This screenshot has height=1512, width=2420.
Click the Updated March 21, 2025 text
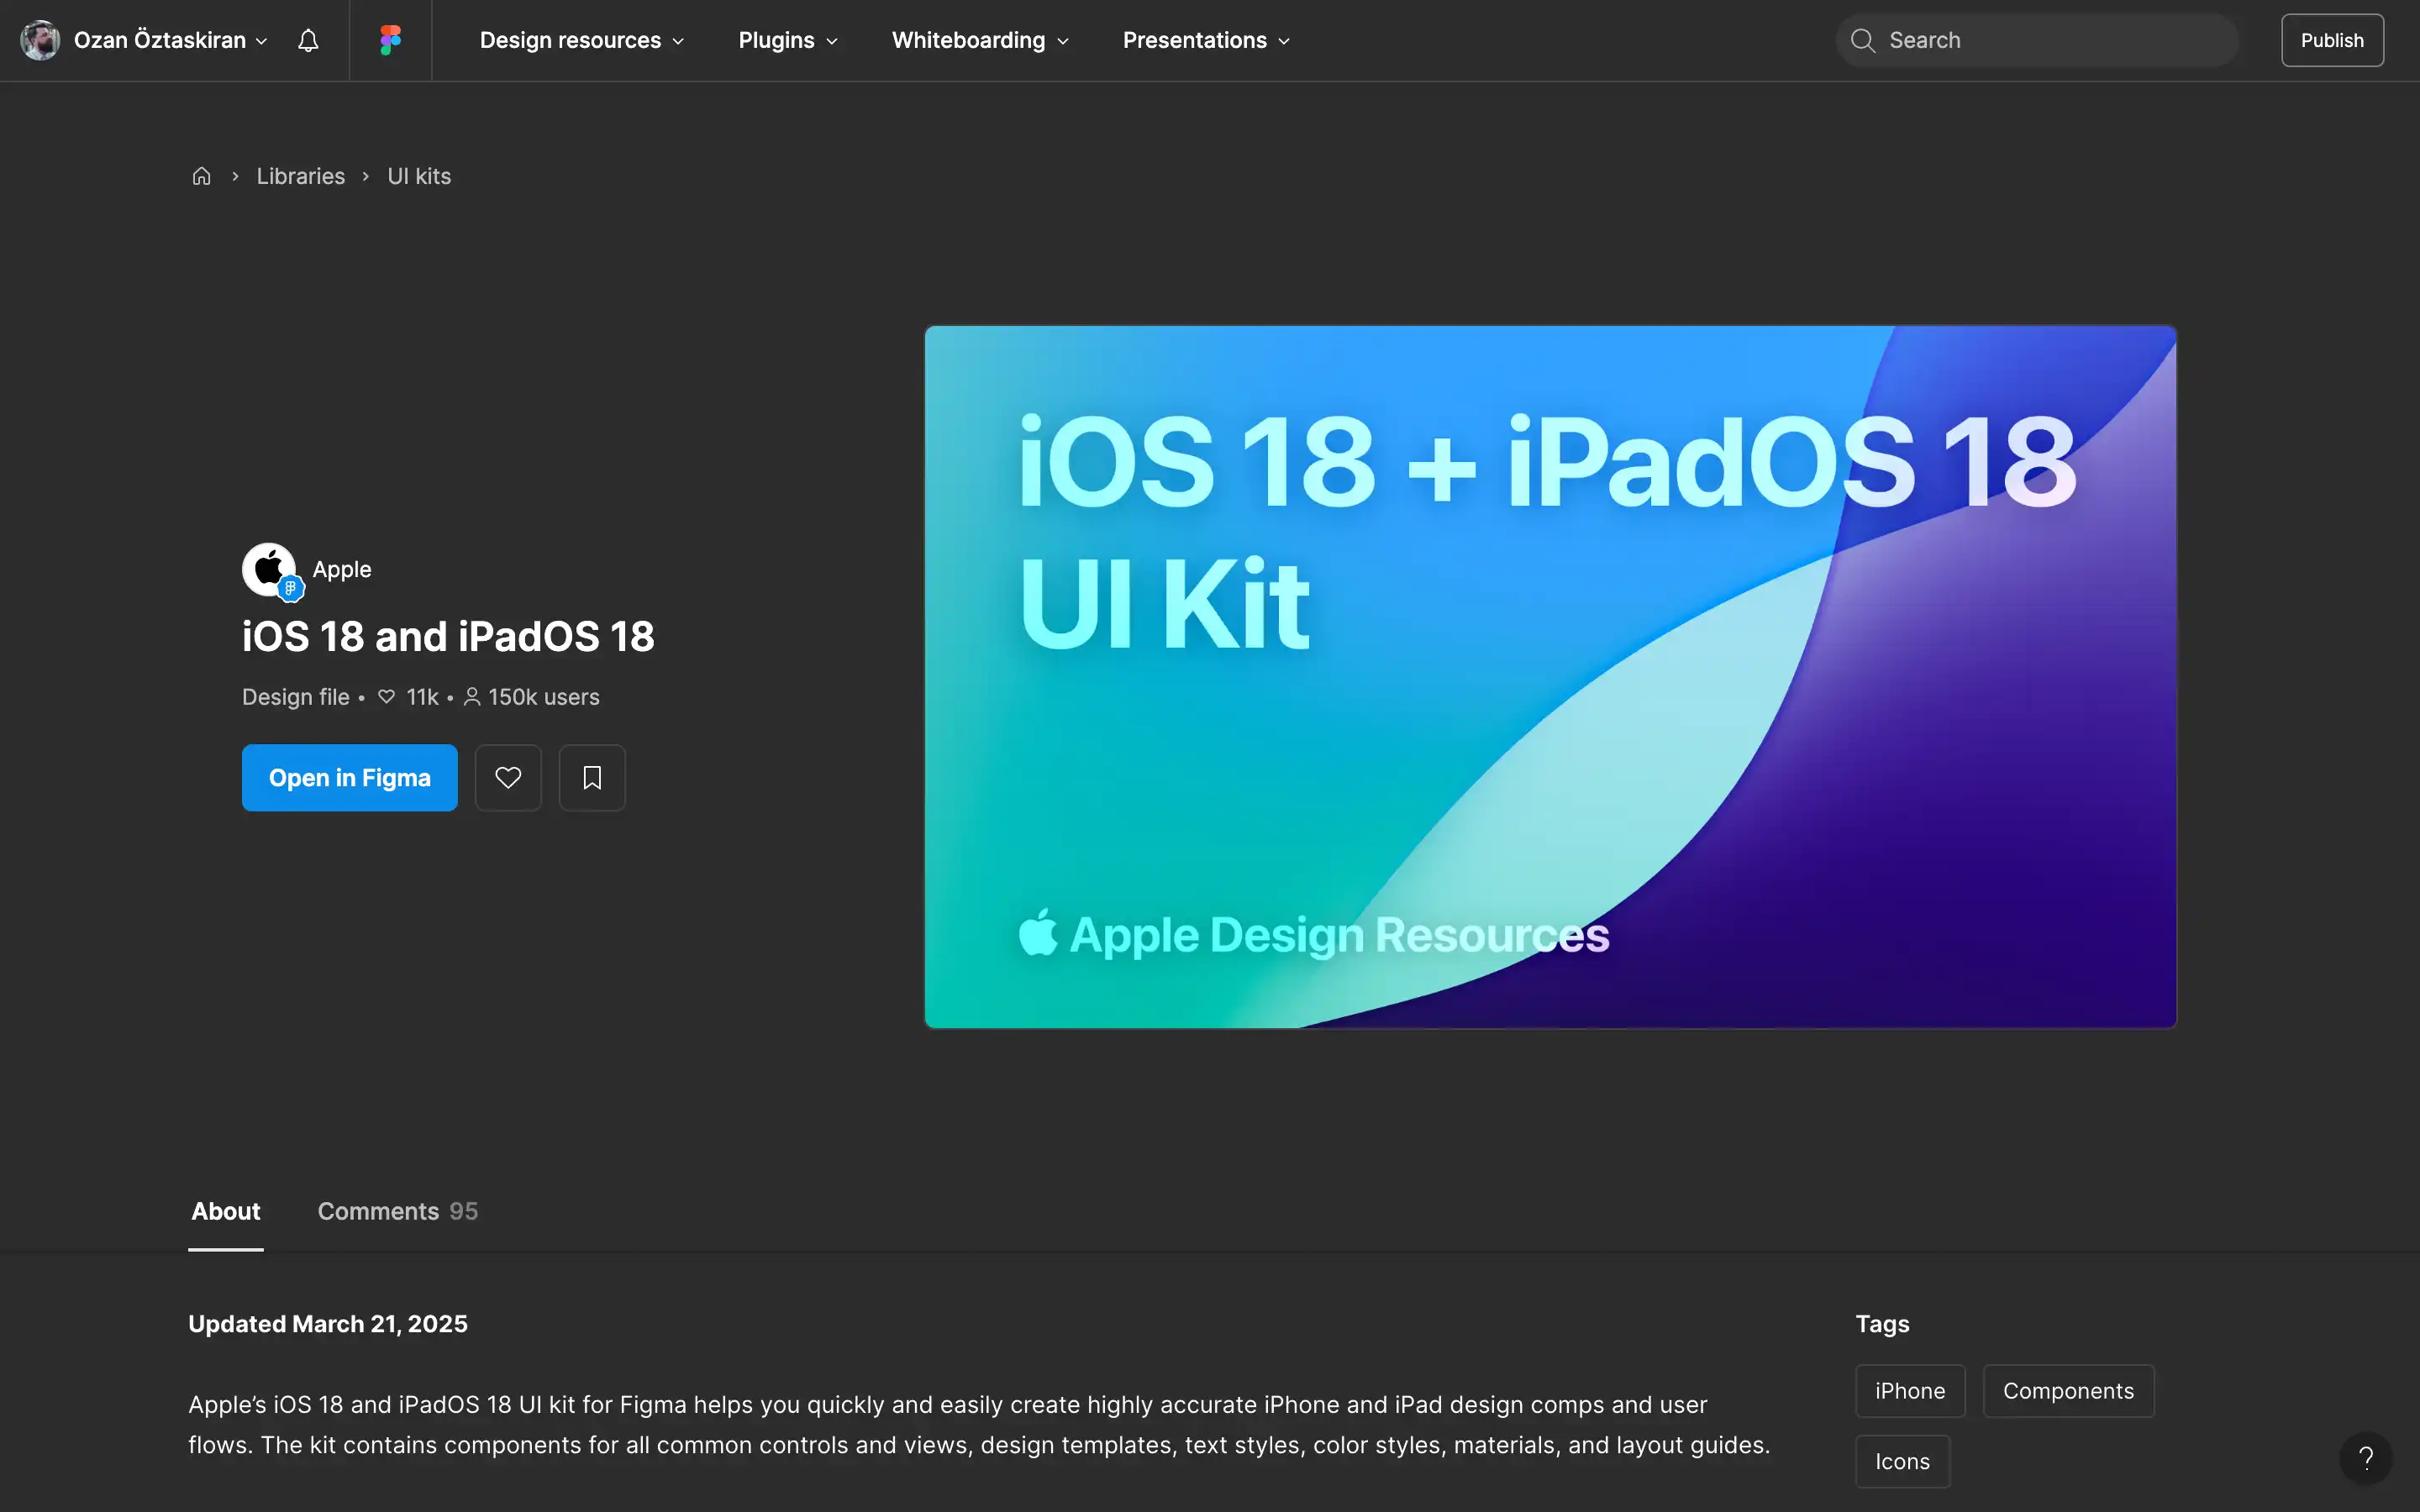coord(328,1323)
